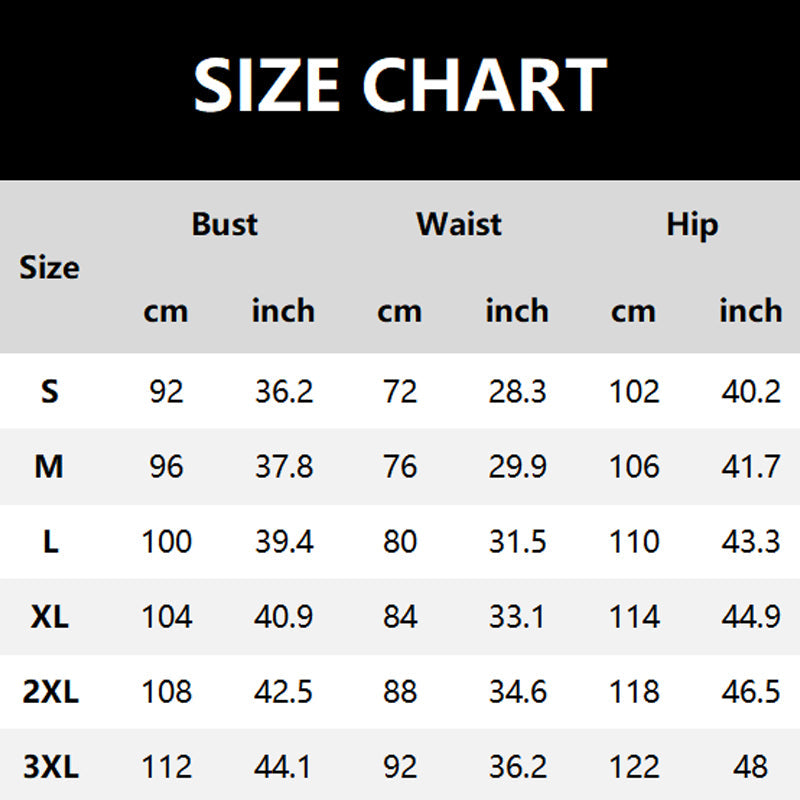This screenshot has width=800, height=800.
Task: Click the 28.3 inch waist value
Action: click(x=517, y=391)
